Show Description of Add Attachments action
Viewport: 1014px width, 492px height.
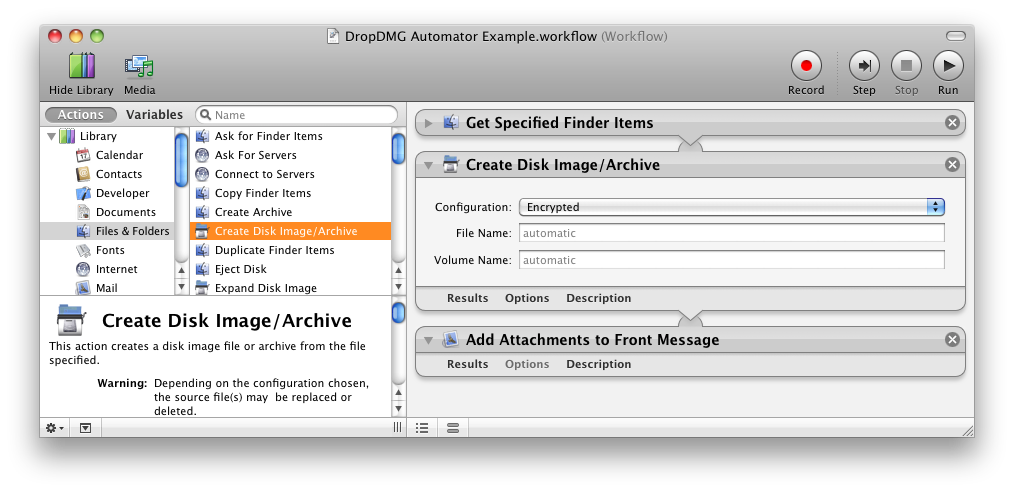coord(599,364)
